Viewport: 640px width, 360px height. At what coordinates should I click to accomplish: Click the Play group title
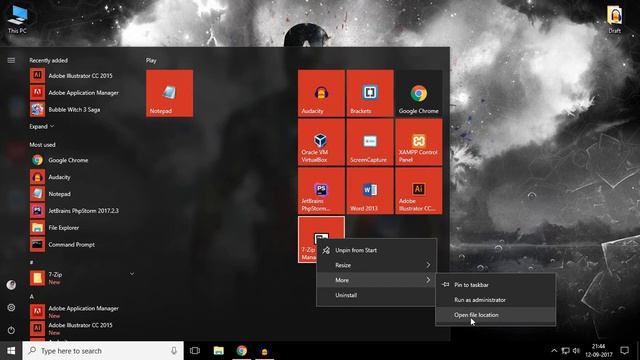[151, 60]
